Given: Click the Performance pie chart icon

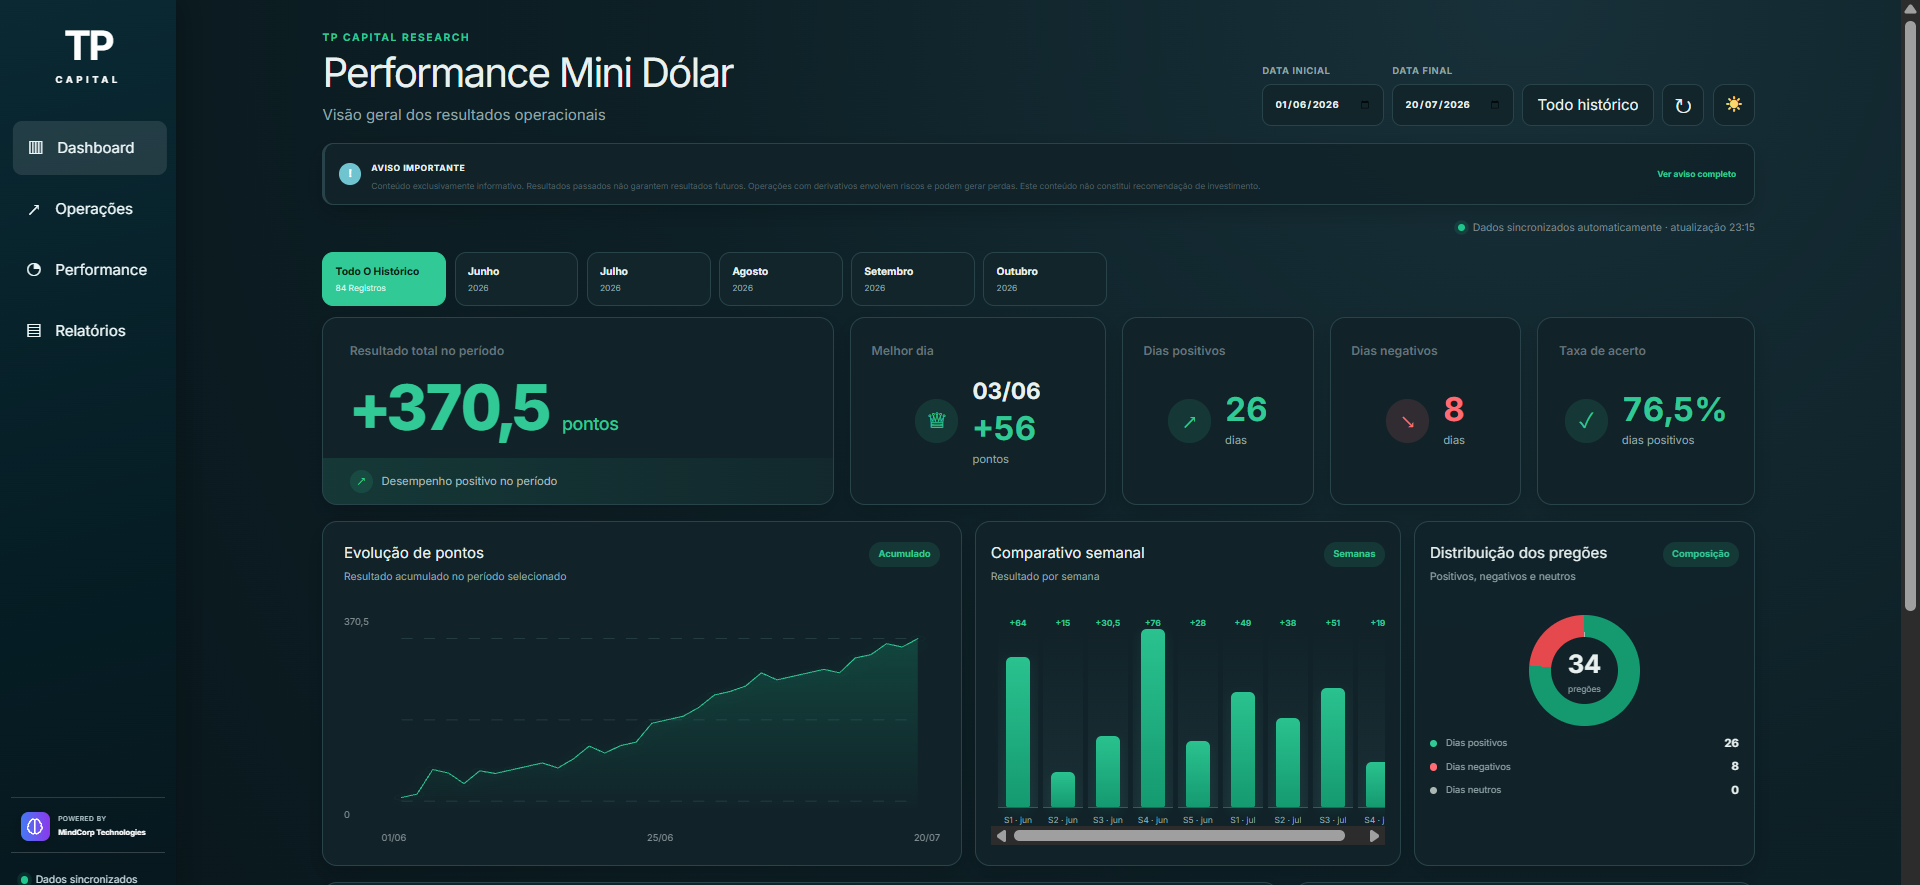Looking at the screenshot, I should [34, 270].
